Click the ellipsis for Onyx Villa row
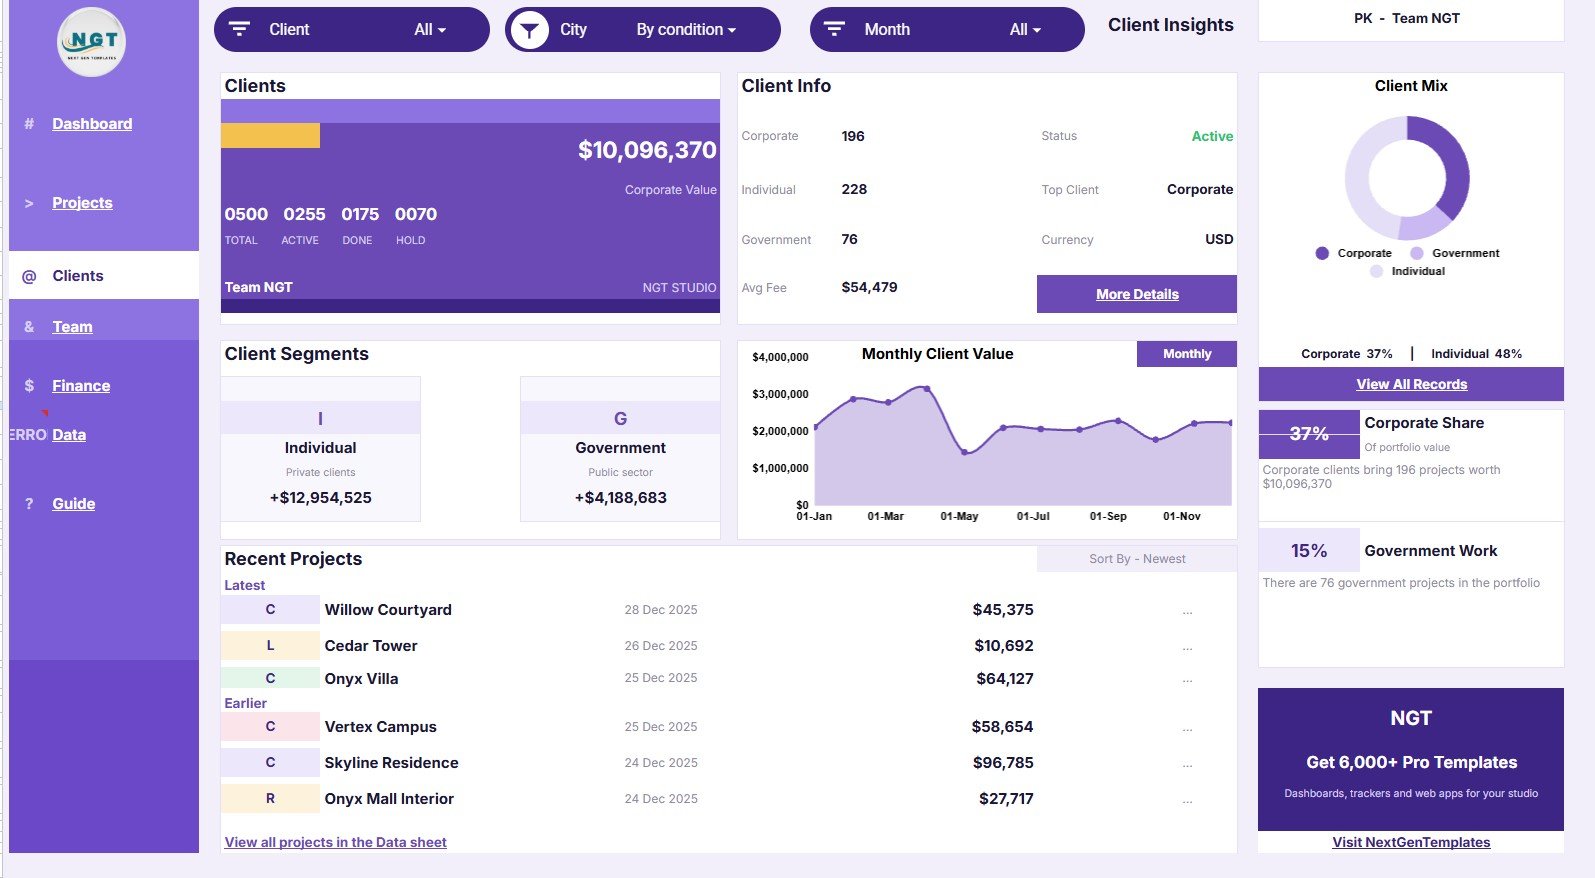 coord(1187,680)
